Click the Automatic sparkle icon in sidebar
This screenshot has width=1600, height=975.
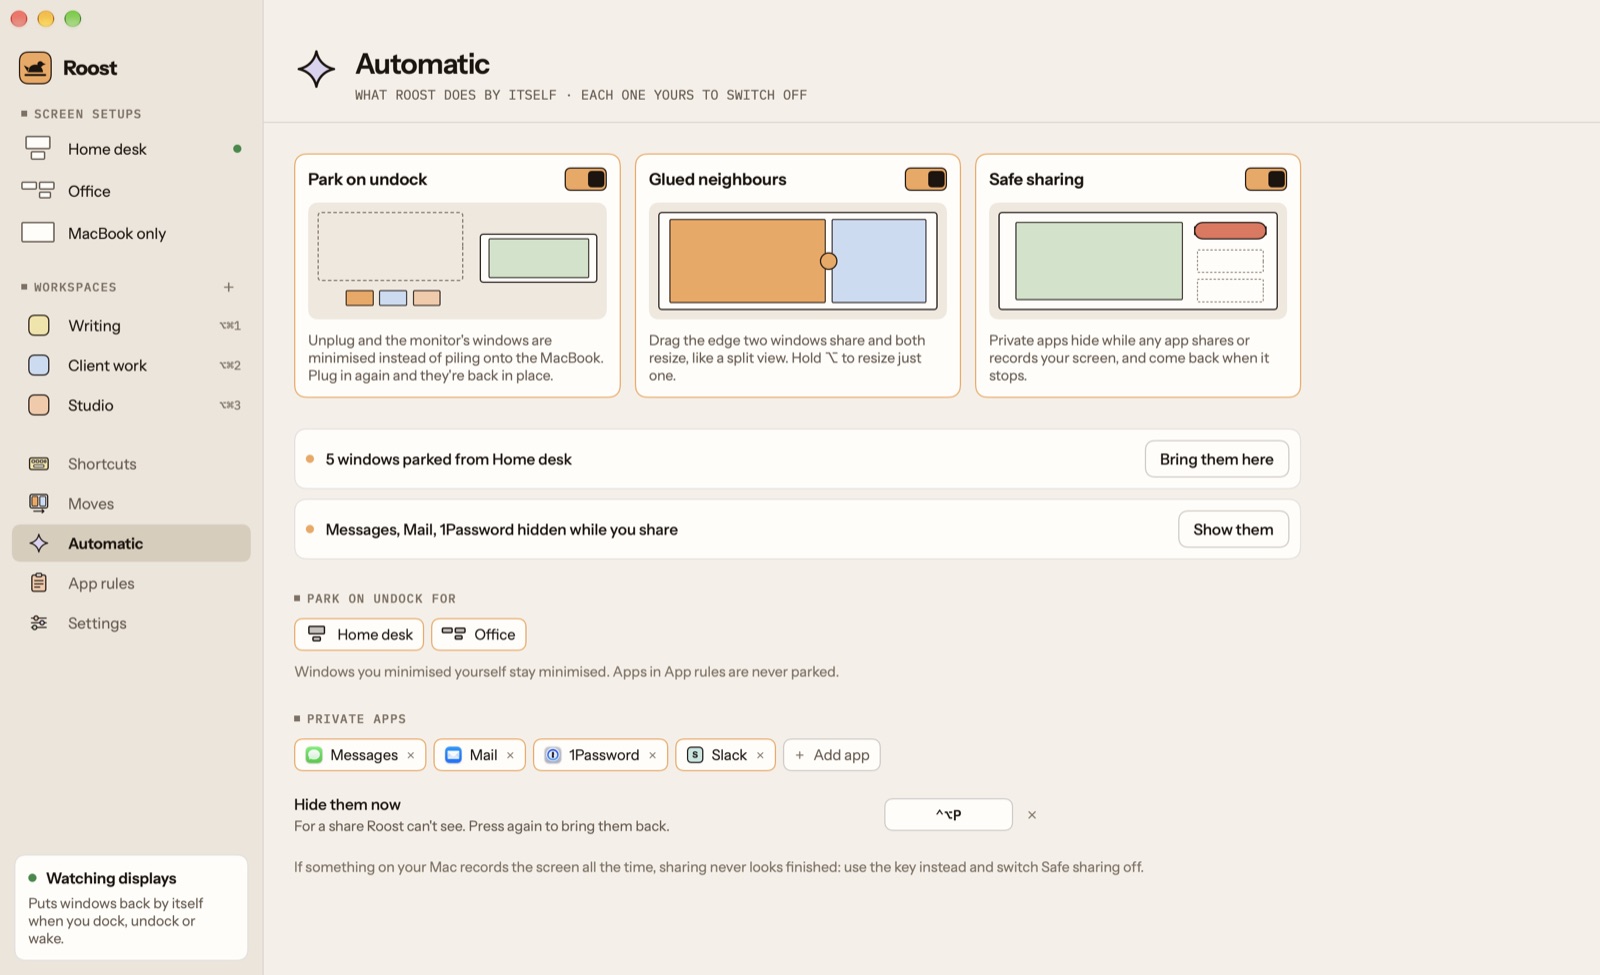pyautogui.click(x=39, y=543)
